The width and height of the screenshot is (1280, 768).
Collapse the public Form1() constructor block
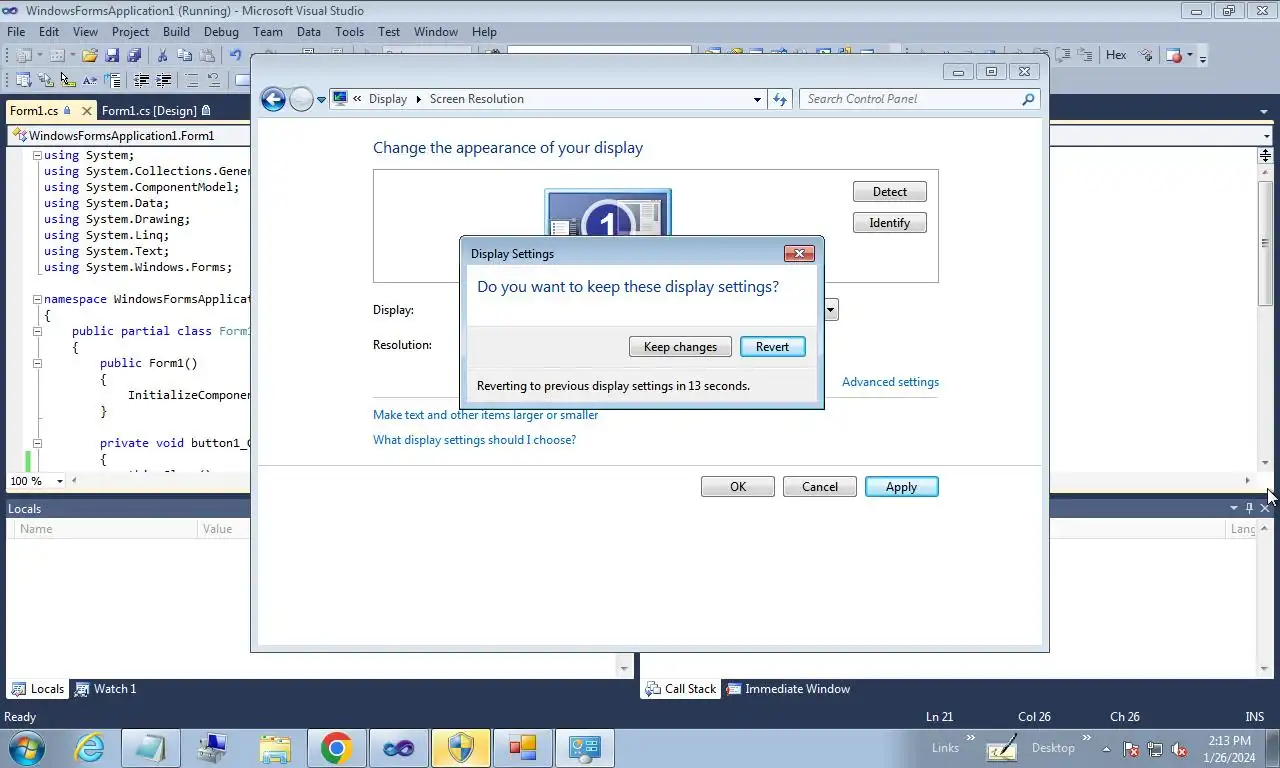(x=37, y=363)
